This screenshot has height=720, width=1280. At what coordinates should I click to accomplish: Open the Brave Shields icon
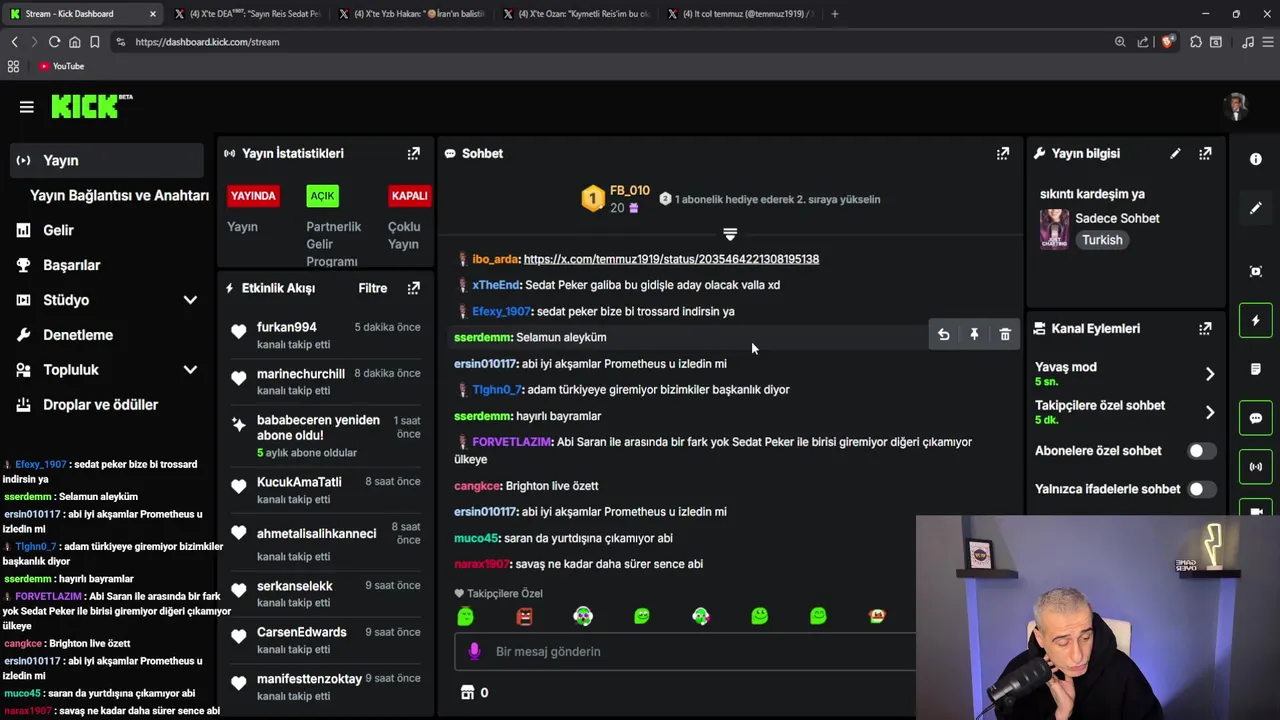click(1167, 42)
